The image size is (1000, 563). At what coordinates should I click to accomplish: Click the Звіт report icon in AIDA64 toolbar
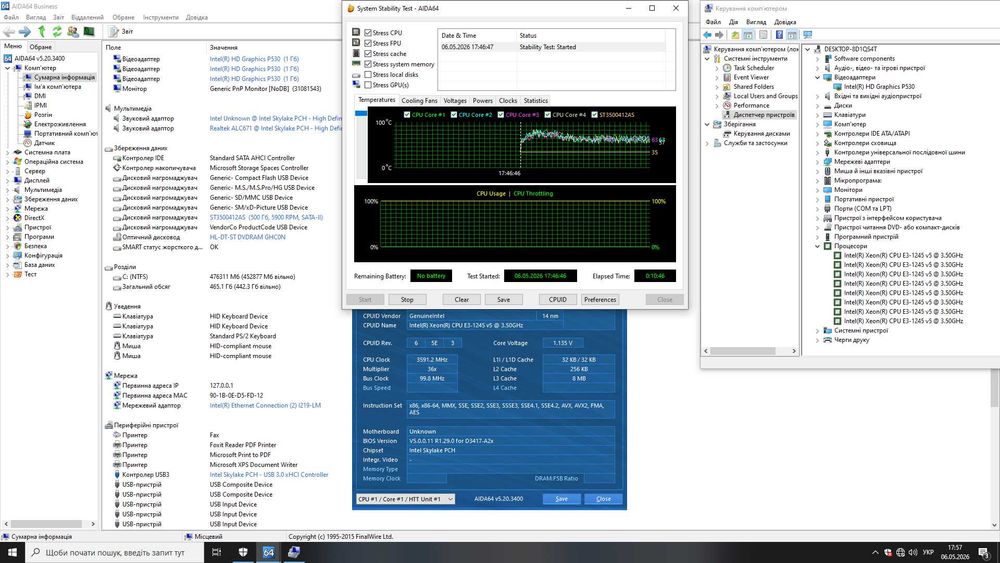pos(114,31)
